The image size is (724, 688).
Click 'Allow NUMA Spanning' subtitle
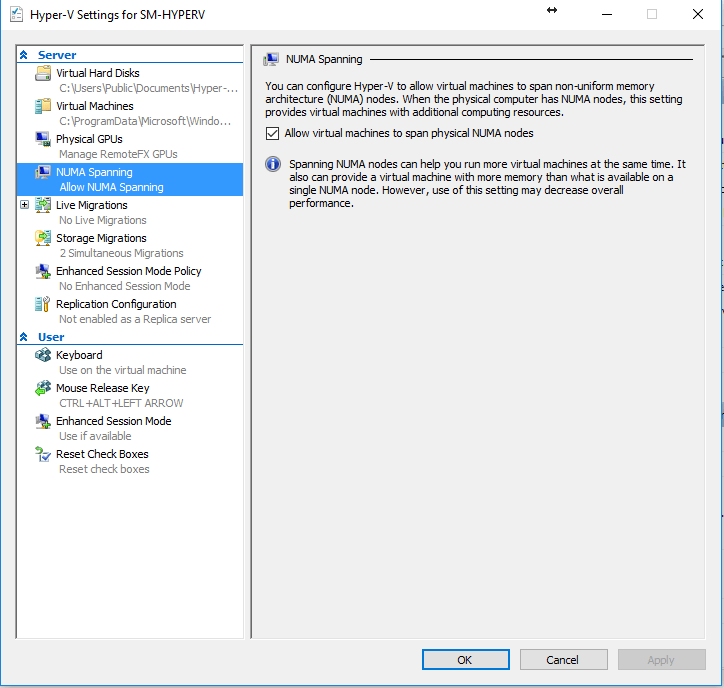click(111, 187)
